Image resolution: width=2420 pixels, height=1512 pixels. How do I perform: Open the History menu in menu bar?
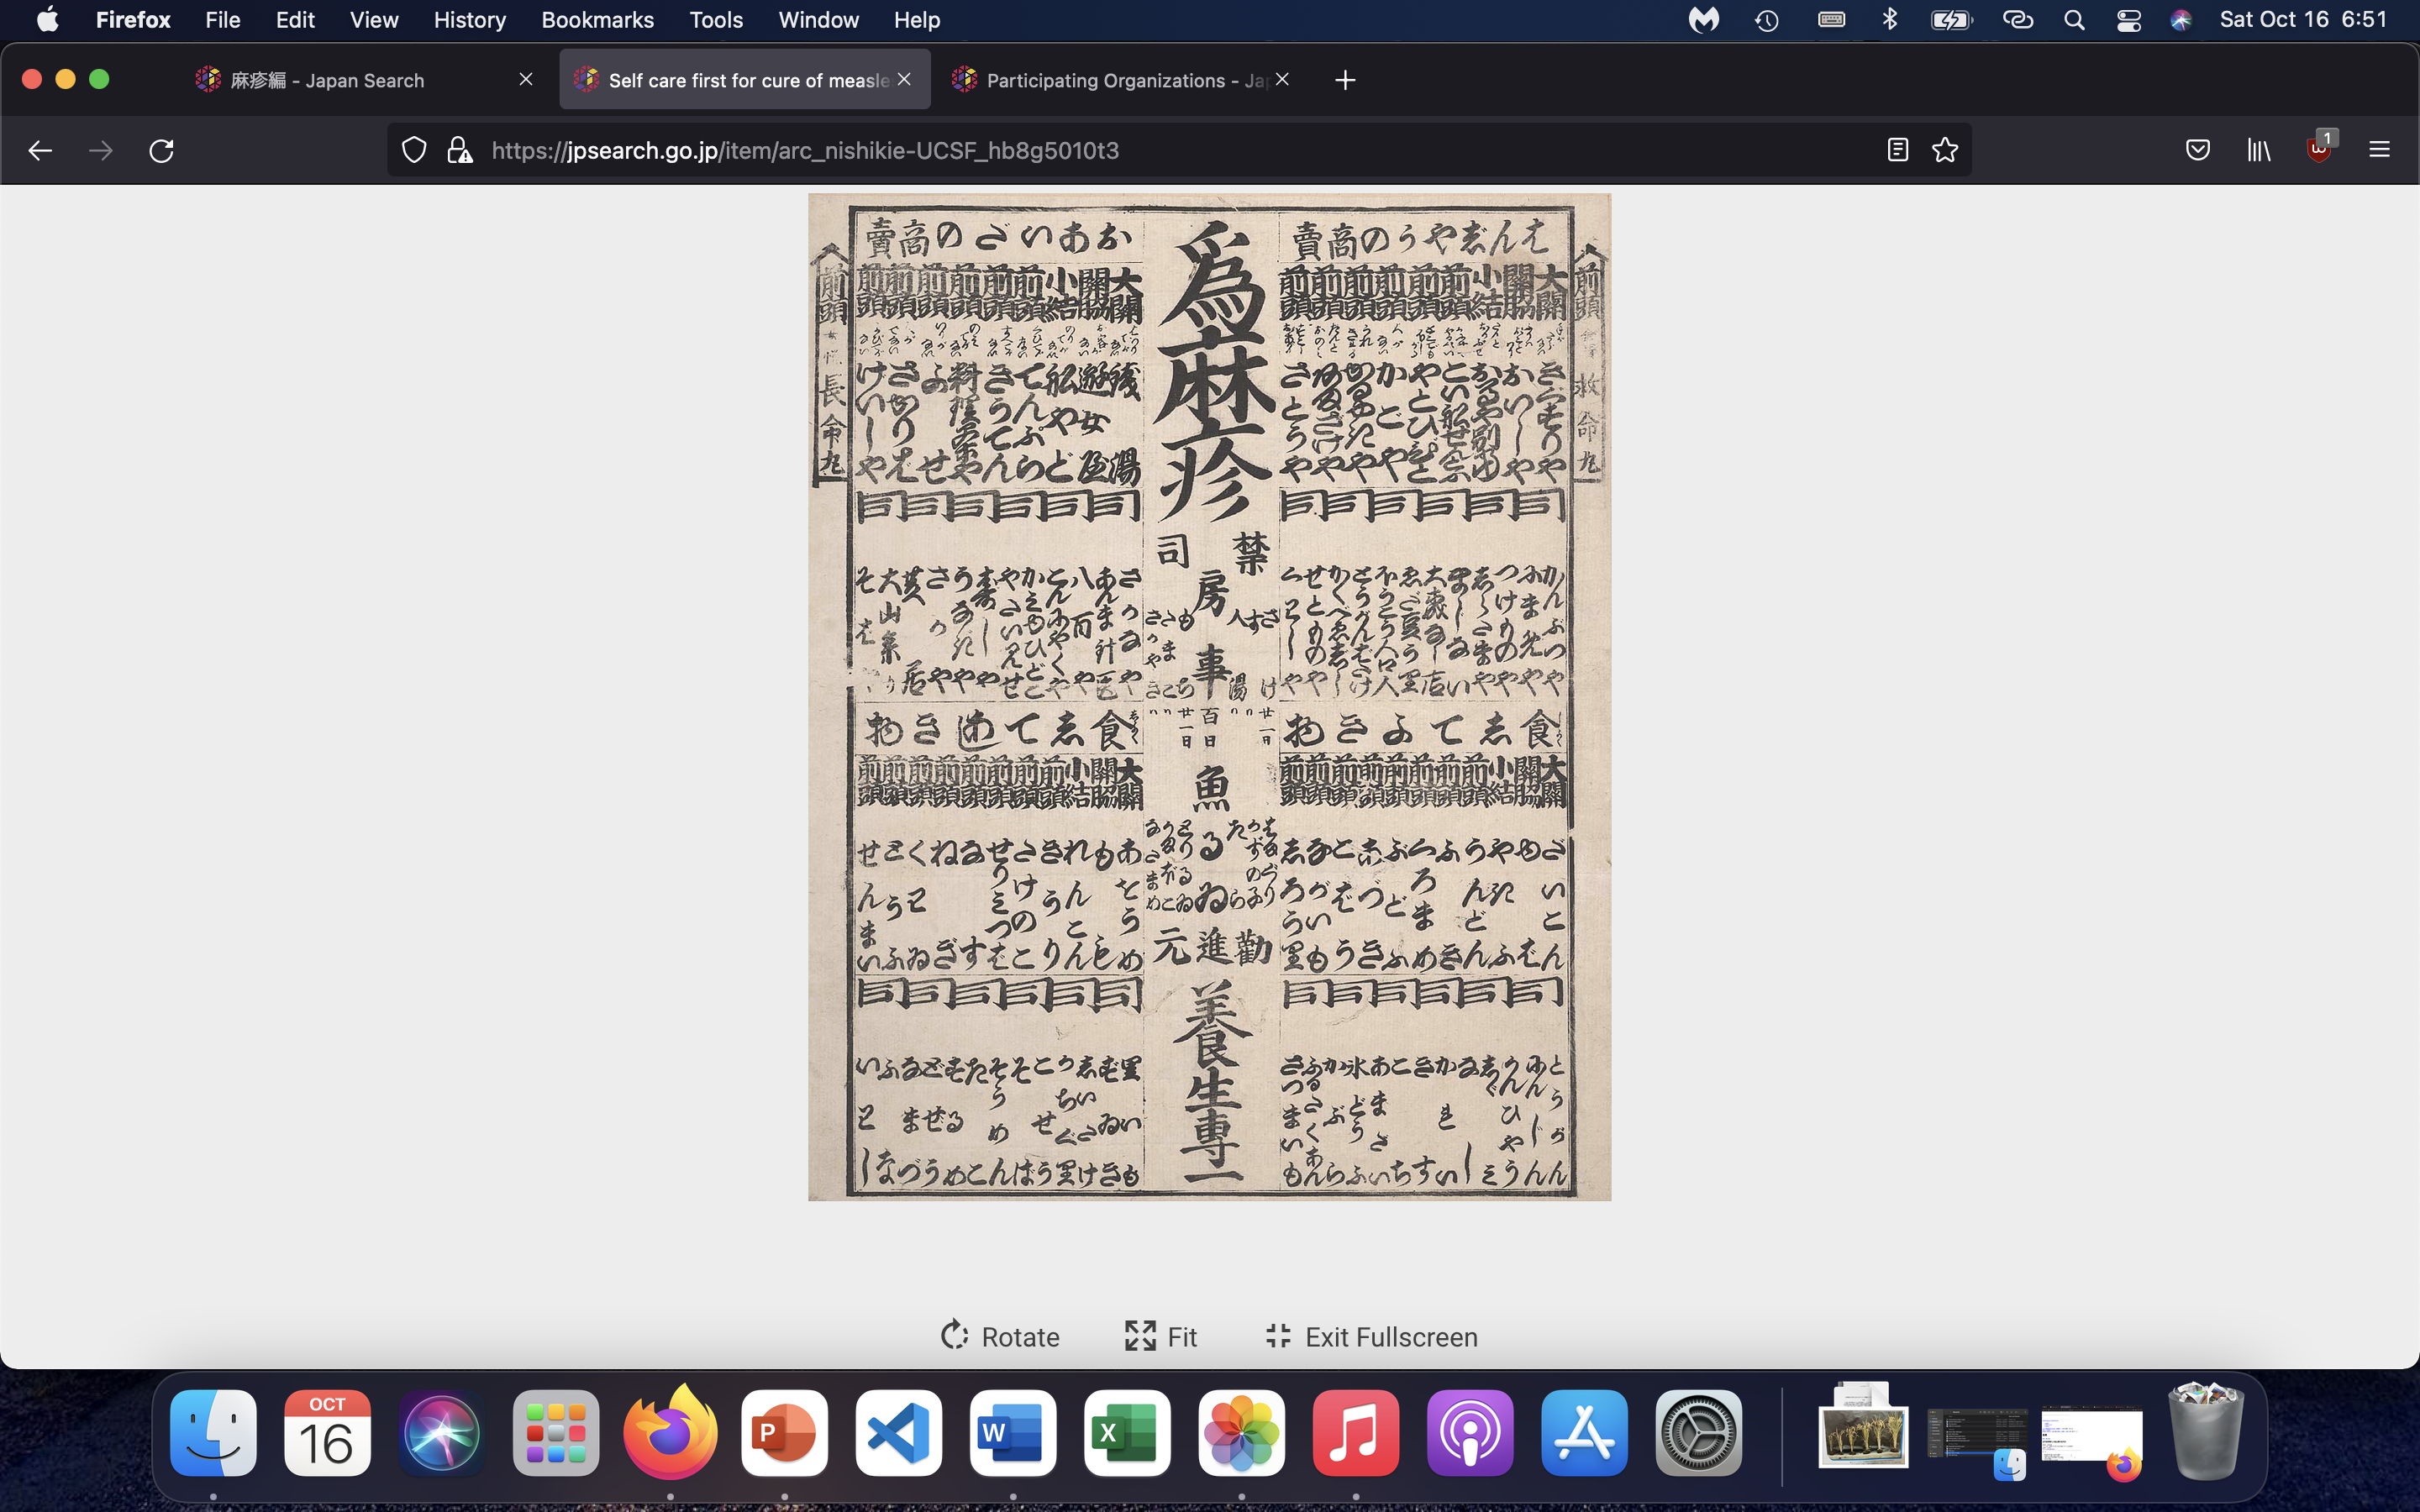(x=469, y=20)
